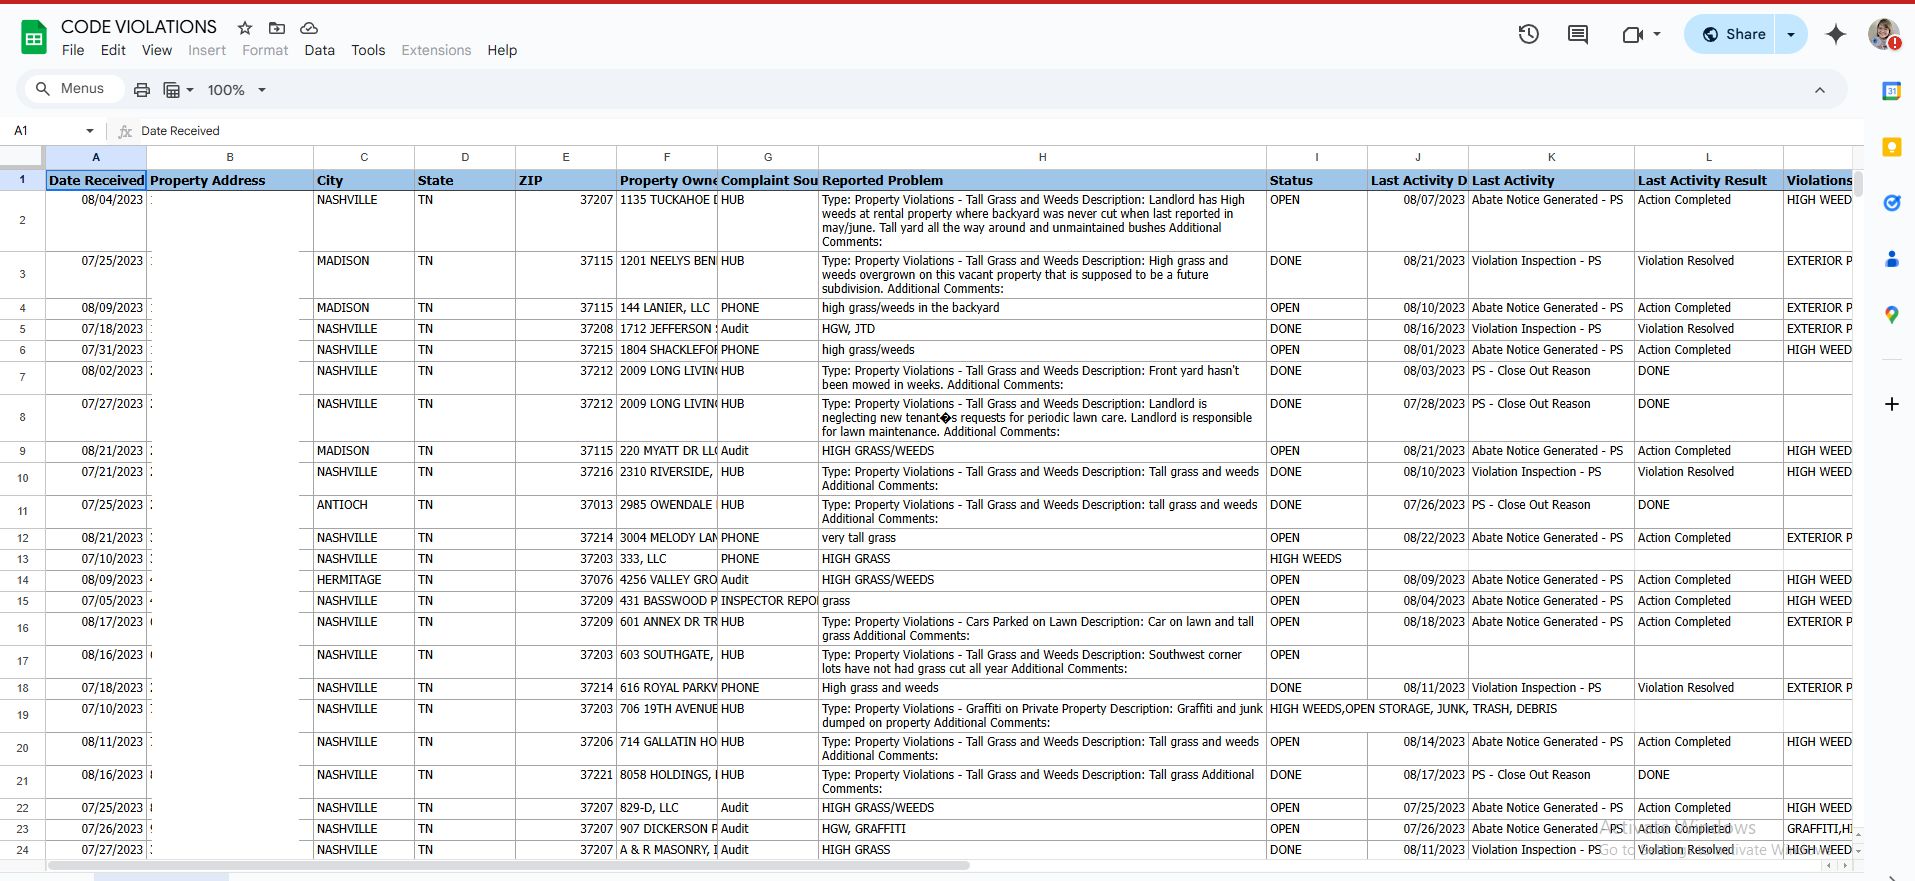The height and width of the screenshot is (881, 1915).
Task: Select the A & R MASONRY owner cell
Action: click(x=667, y=850)
